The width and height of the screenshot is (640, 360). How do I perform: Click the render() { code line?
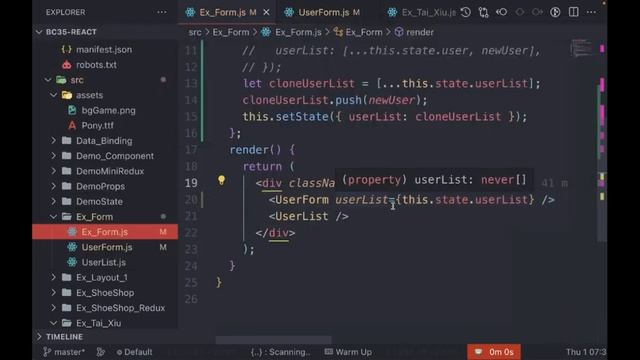tap(262, 150)
